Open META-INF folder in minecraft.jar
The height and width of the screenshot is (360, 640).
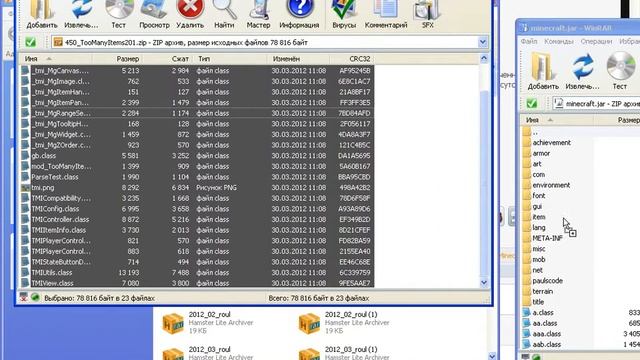tap(542, 238)
